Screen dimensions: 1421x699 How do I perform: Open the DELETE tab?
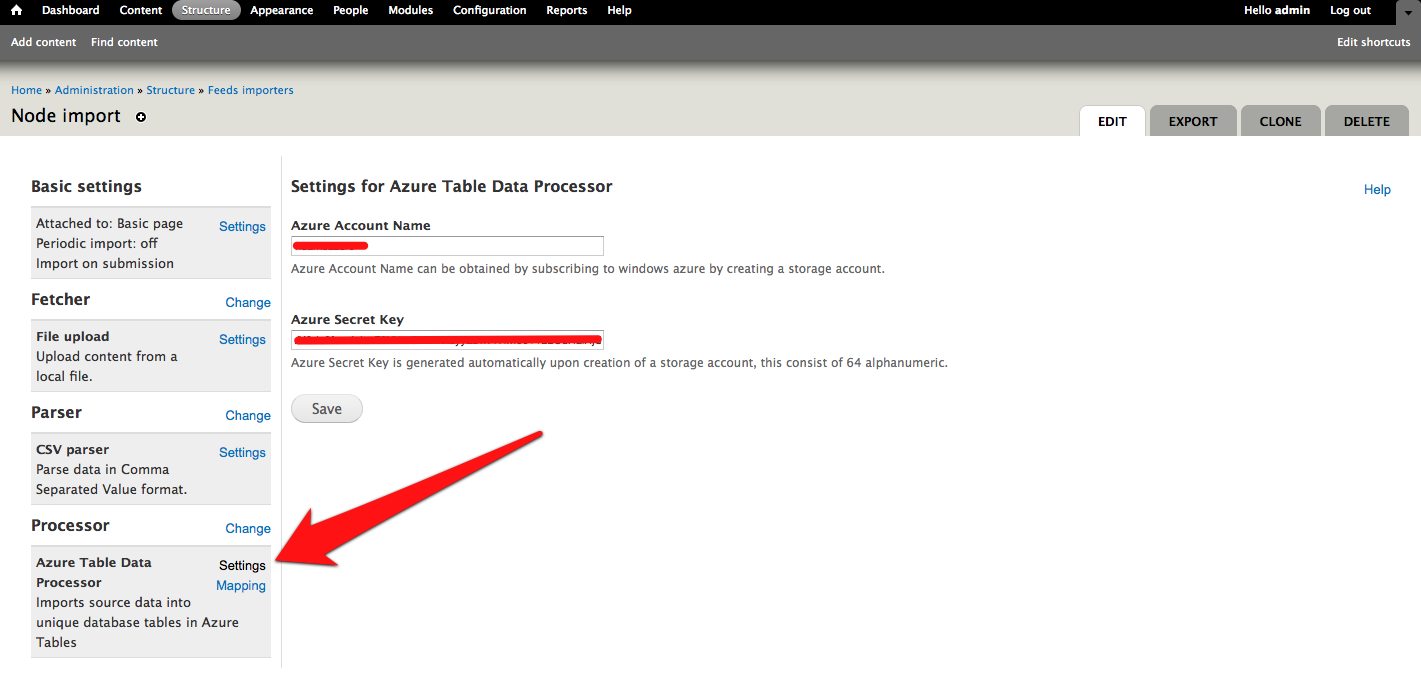click(1366, 120)
